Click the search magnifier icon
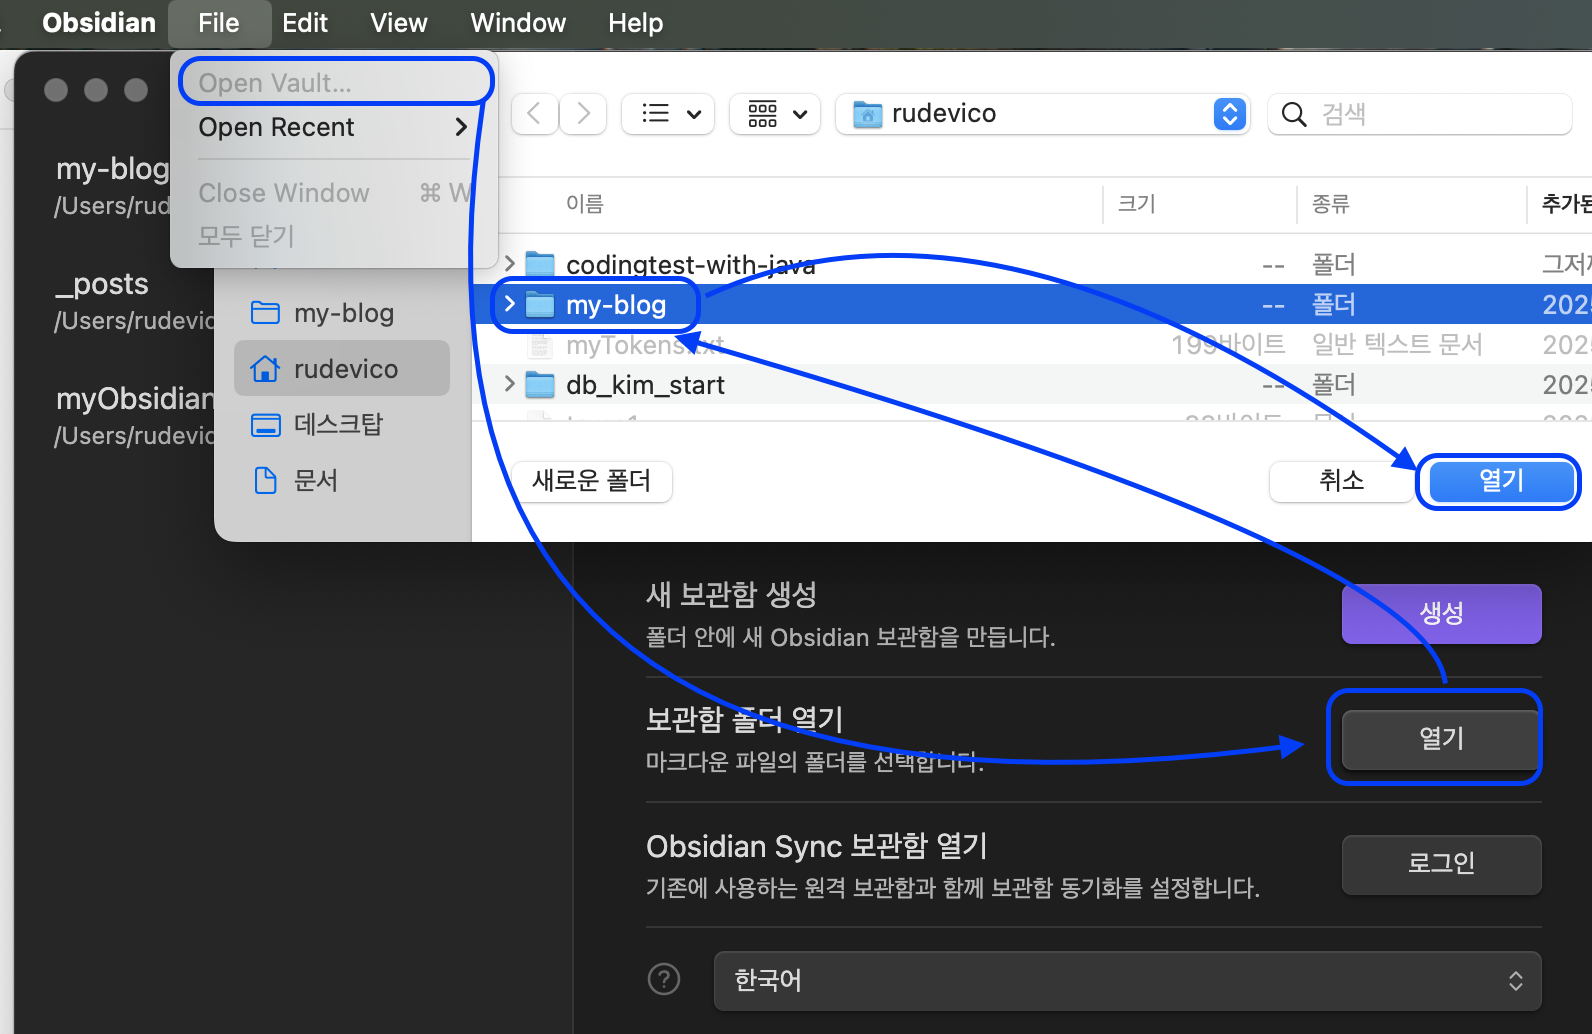 (1294, 114)
